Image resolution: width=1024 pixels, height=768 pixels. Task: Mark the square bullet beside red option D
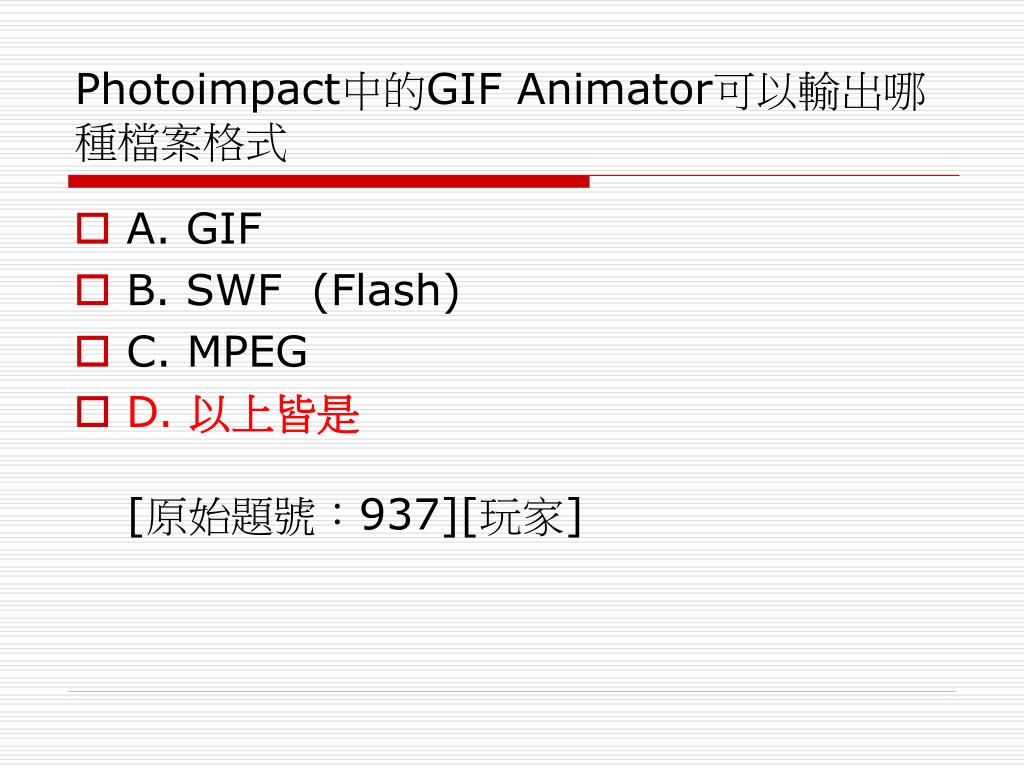tap(92, 412)
